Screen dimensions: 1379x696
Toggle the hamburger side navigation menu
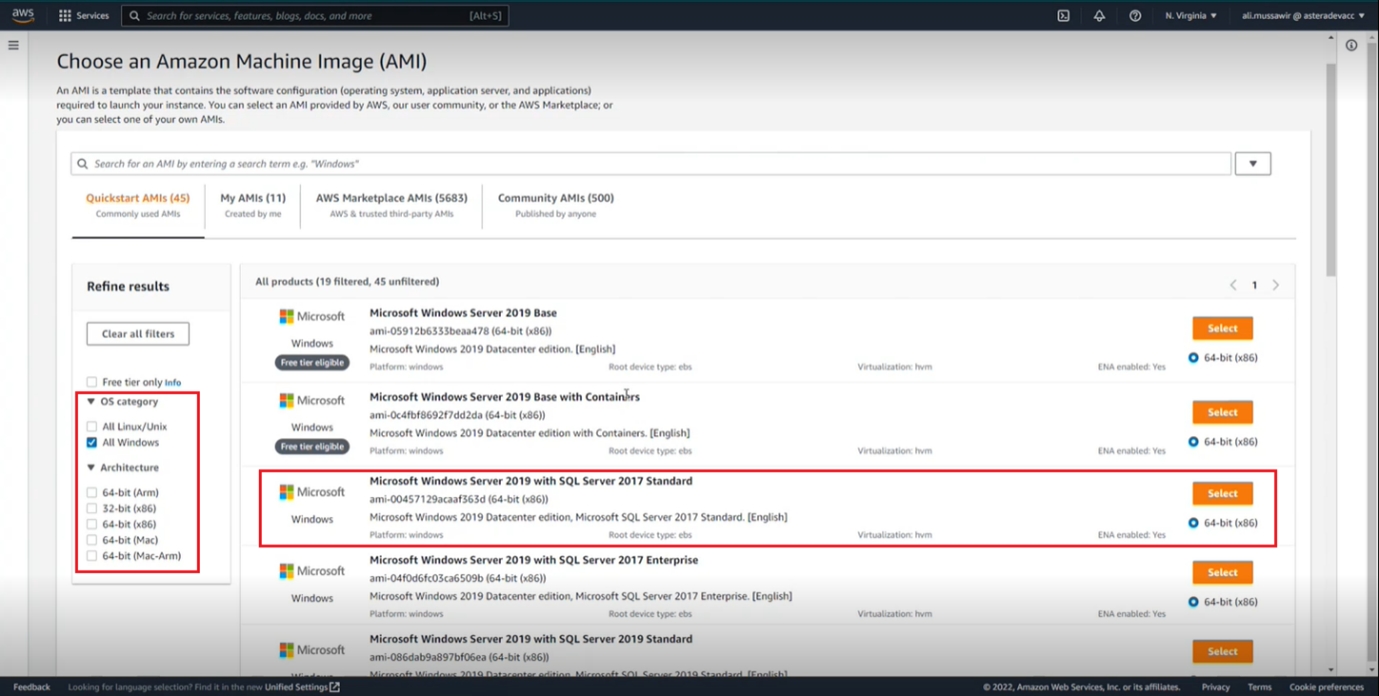(13, 45)
